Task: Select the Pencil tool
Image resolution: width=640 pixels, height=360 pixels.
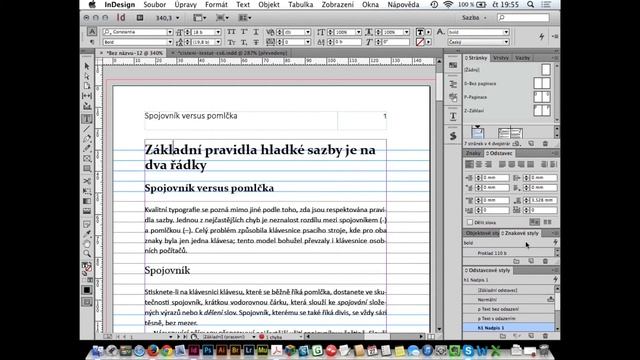Action: click(87, 149)
